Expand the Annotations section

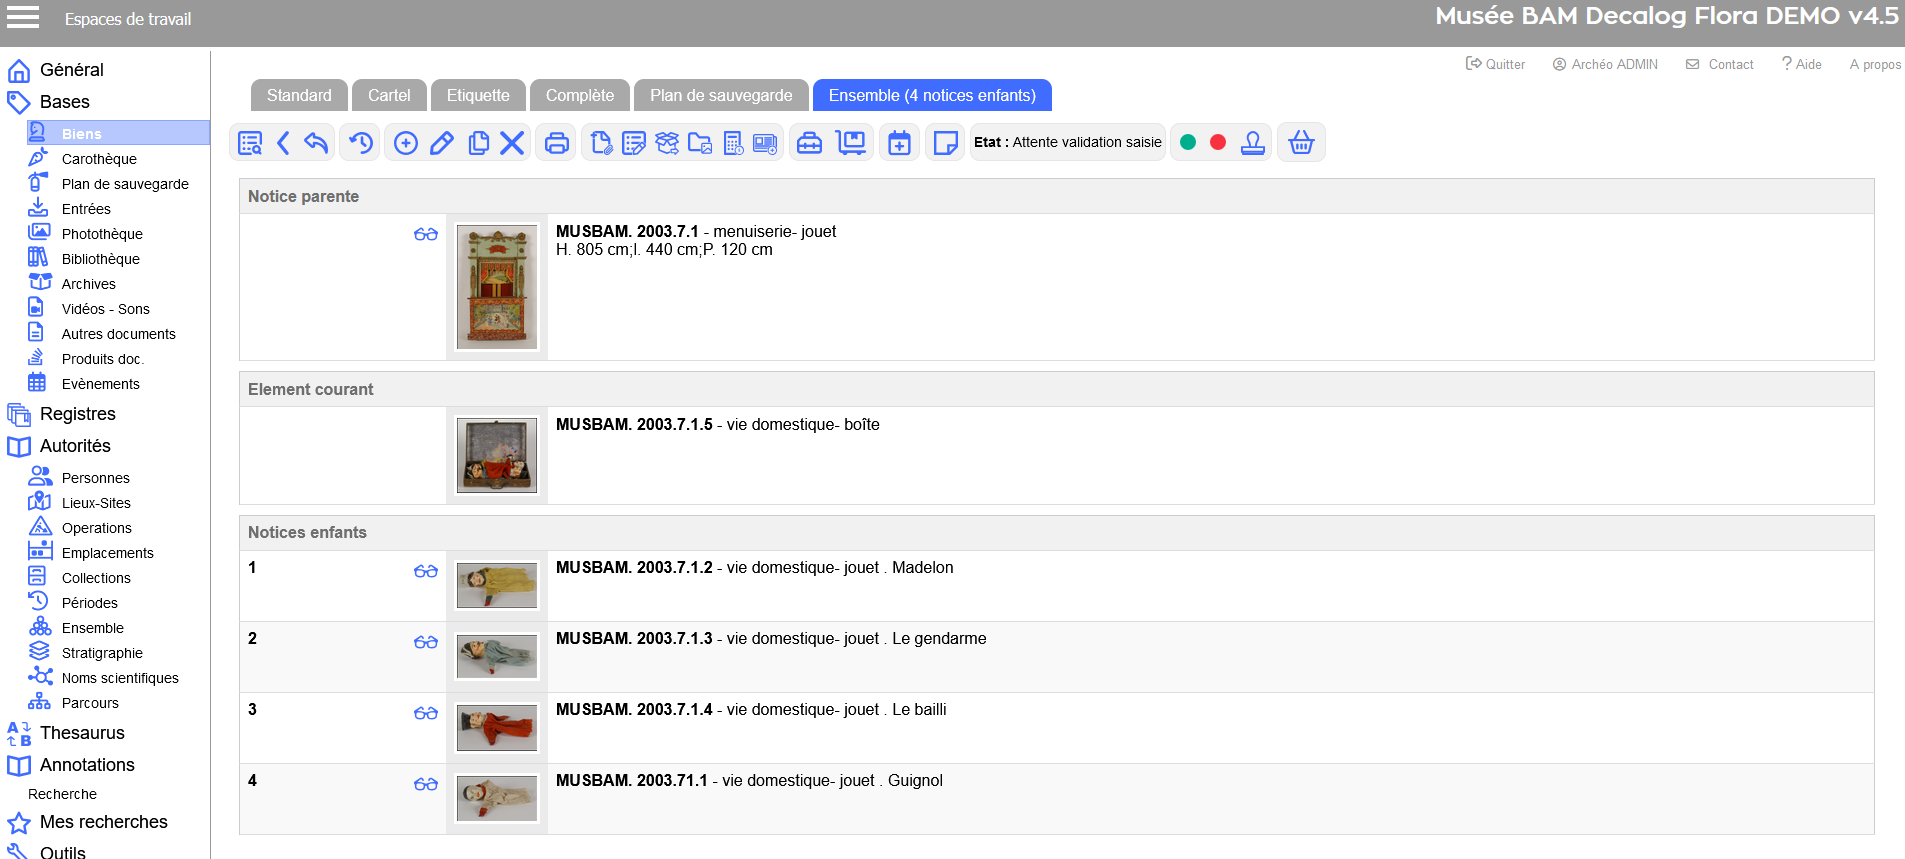87,765
